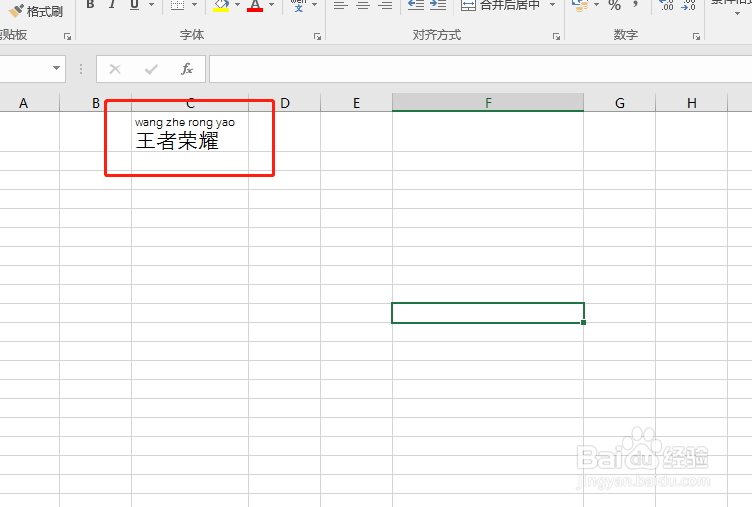This screenshot has height=507, width=752.
Task: Open Insert Function fx dialog
Action: (187, 69)
